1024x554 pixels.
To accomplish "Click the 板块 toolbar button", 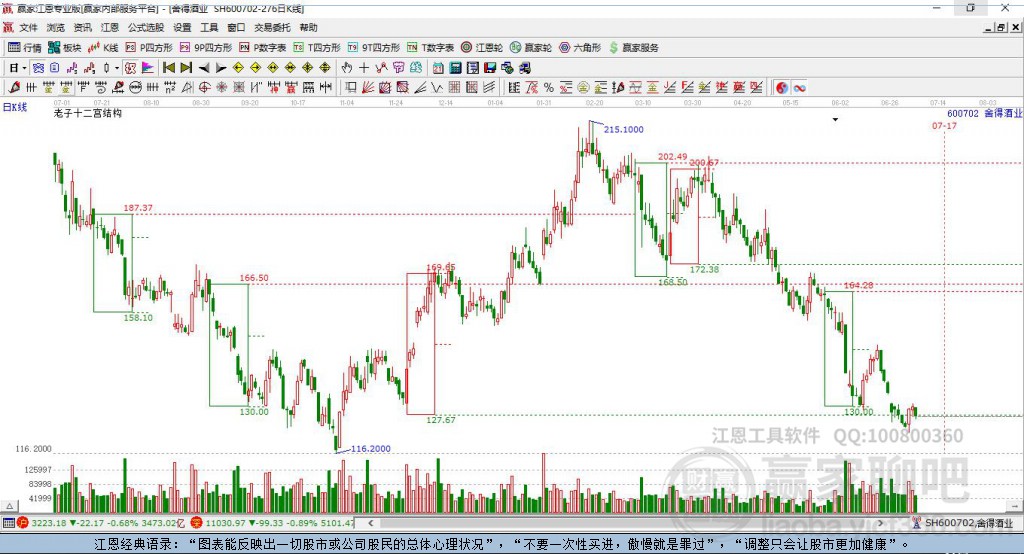I will (65, 48).
